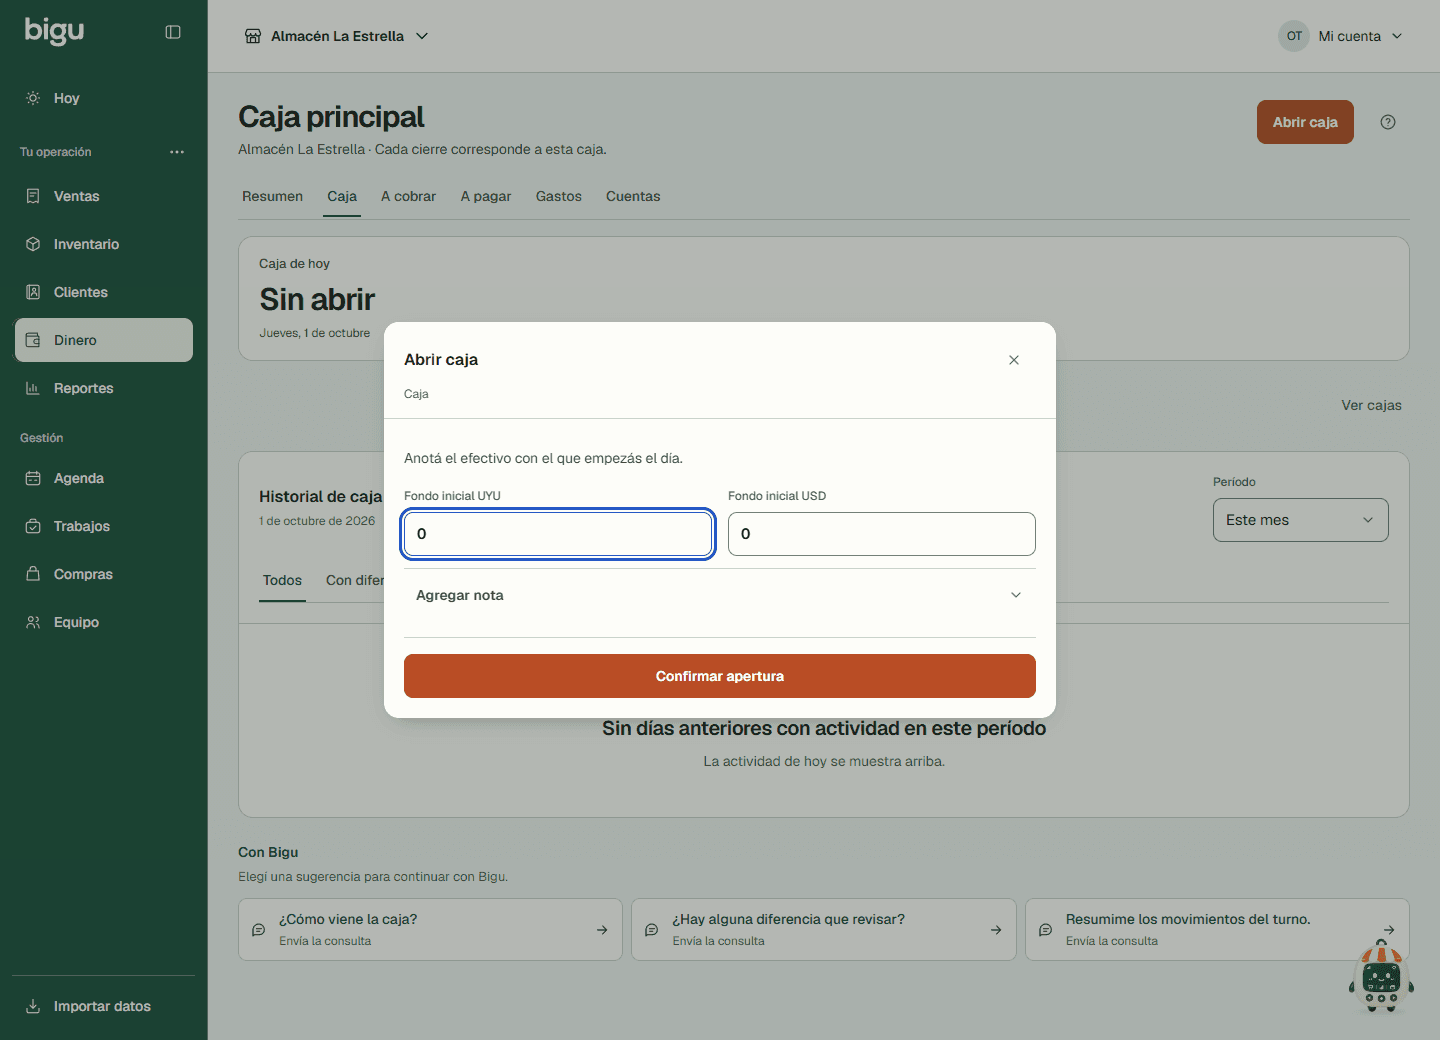
Task: Open Trabajos in the sidebar
Action: click(x=104, y=526)
